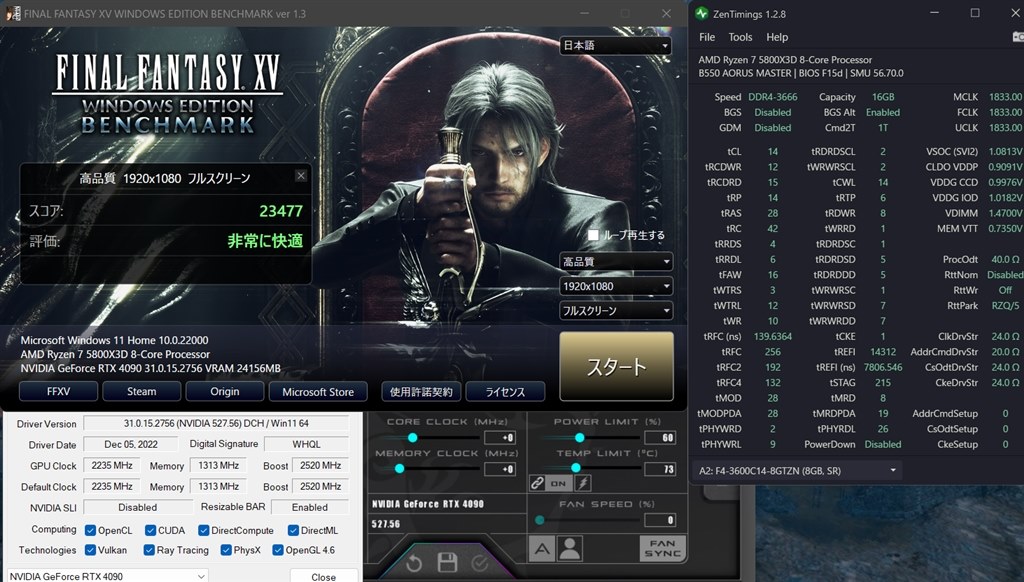The width and height of the screenshot is (1024, 582).
Task: Click score value 23477
Action: (281, 211)
